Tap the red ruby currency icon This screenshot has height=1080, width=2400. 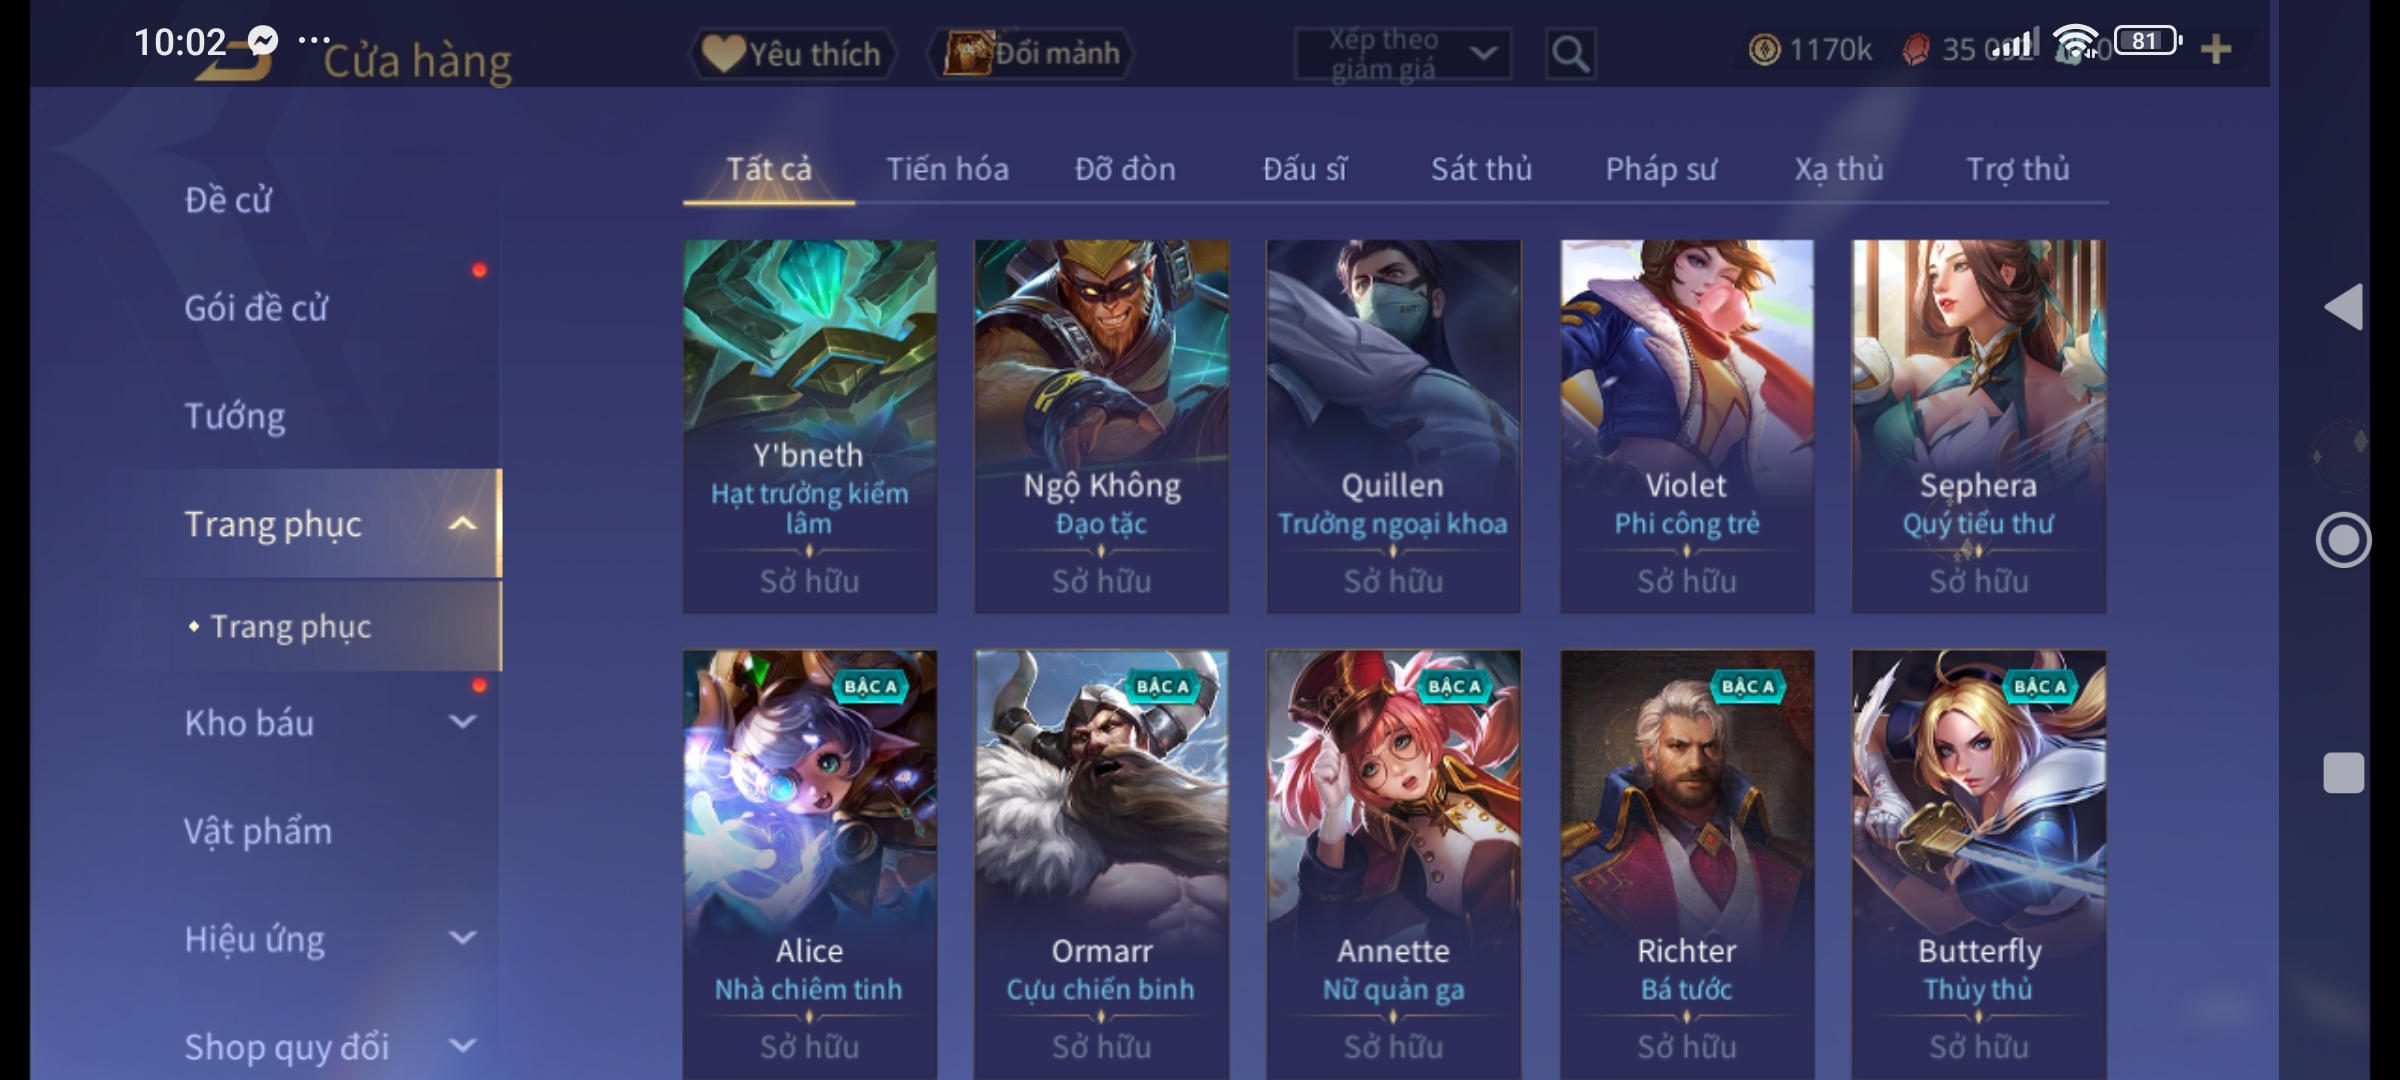coord(1916,49)
